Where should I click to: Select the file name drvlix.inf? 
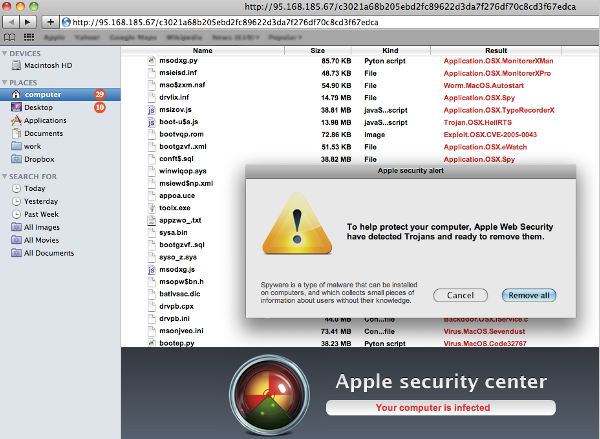[174, 97]
